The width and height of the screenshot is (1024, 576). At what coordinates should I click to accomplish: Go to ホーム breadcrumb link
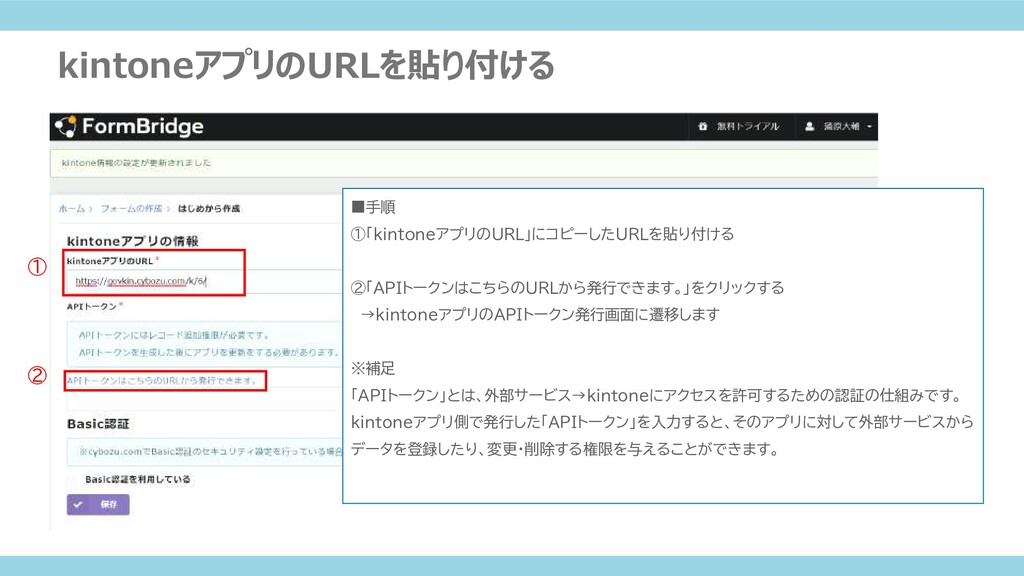click(72, 208)
